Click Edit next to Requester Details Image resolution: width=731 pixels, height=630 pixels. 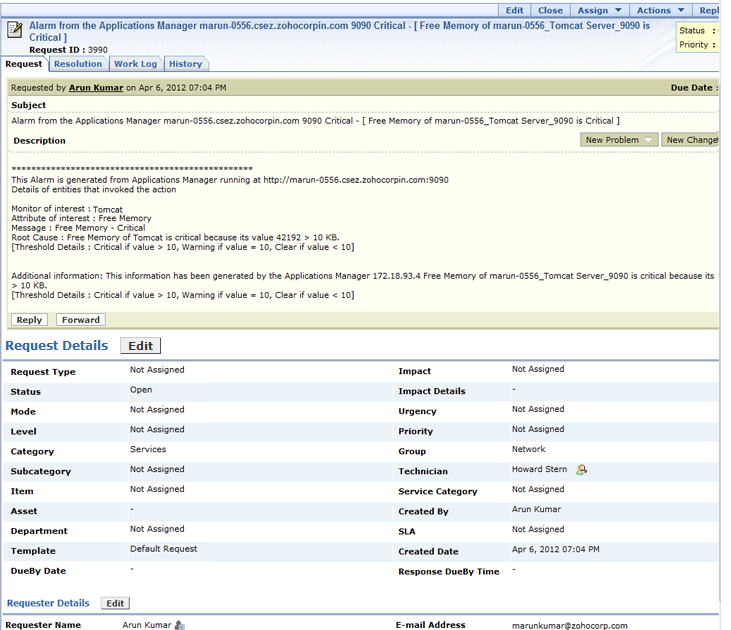[x=115, y=603]
